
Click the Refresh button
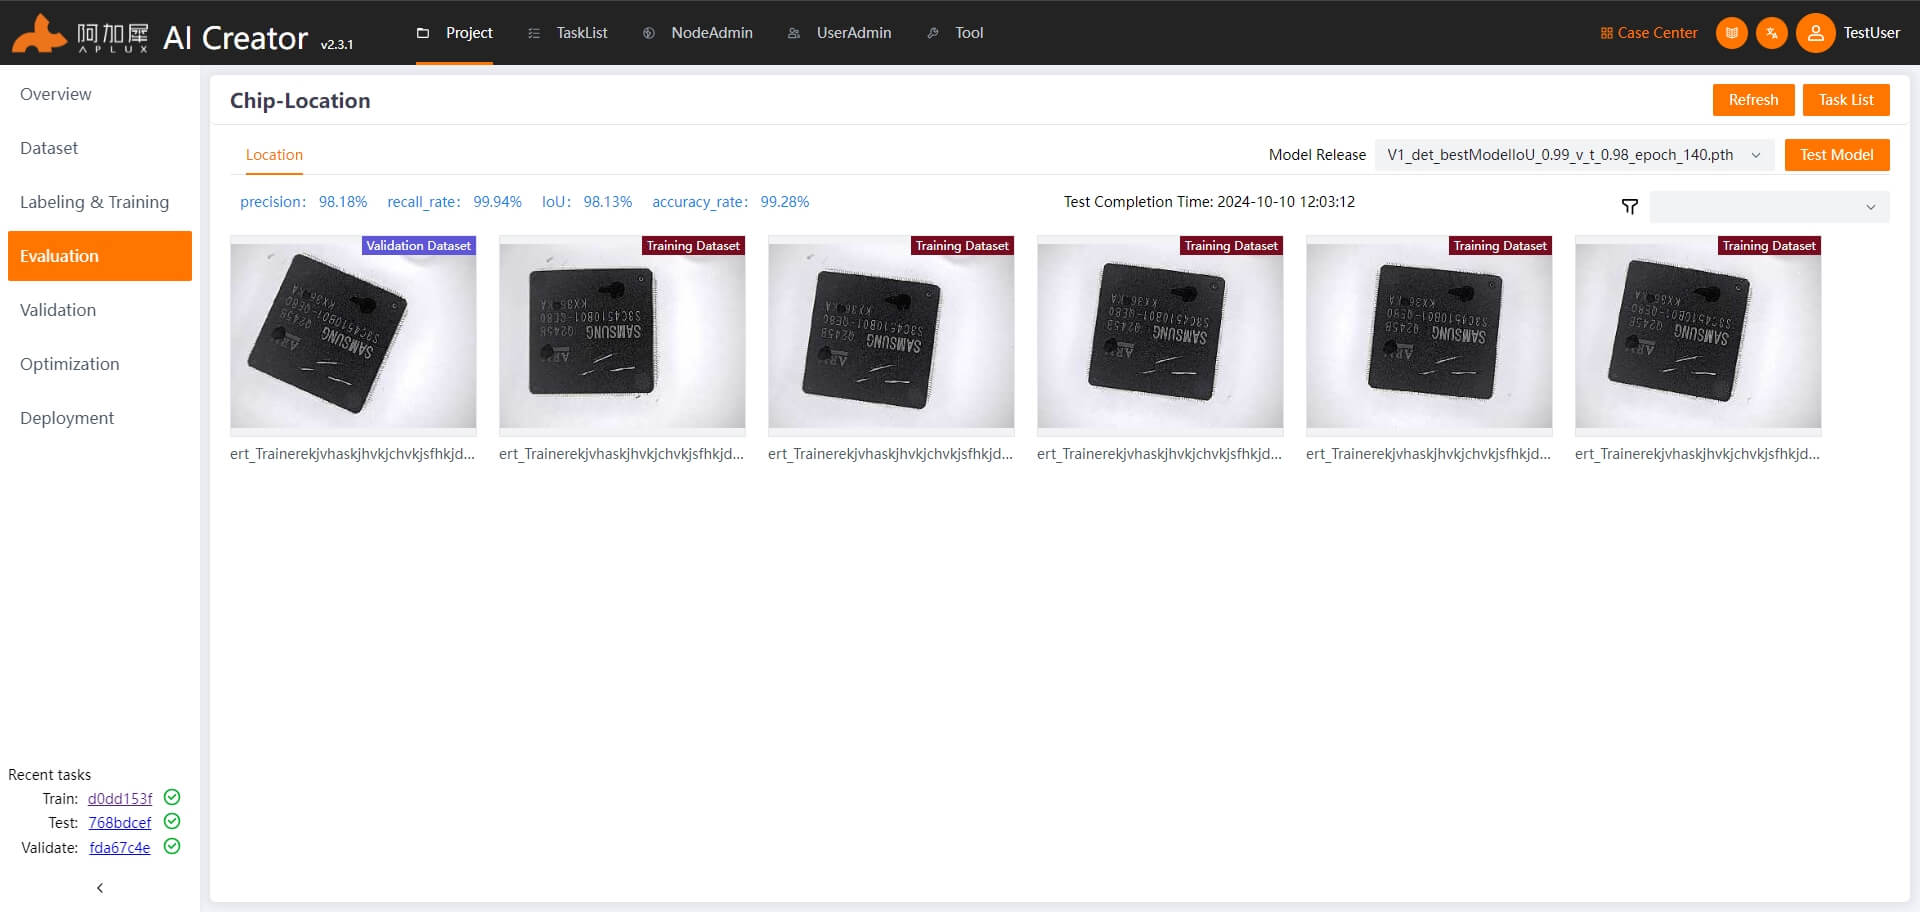point(1753,100)
